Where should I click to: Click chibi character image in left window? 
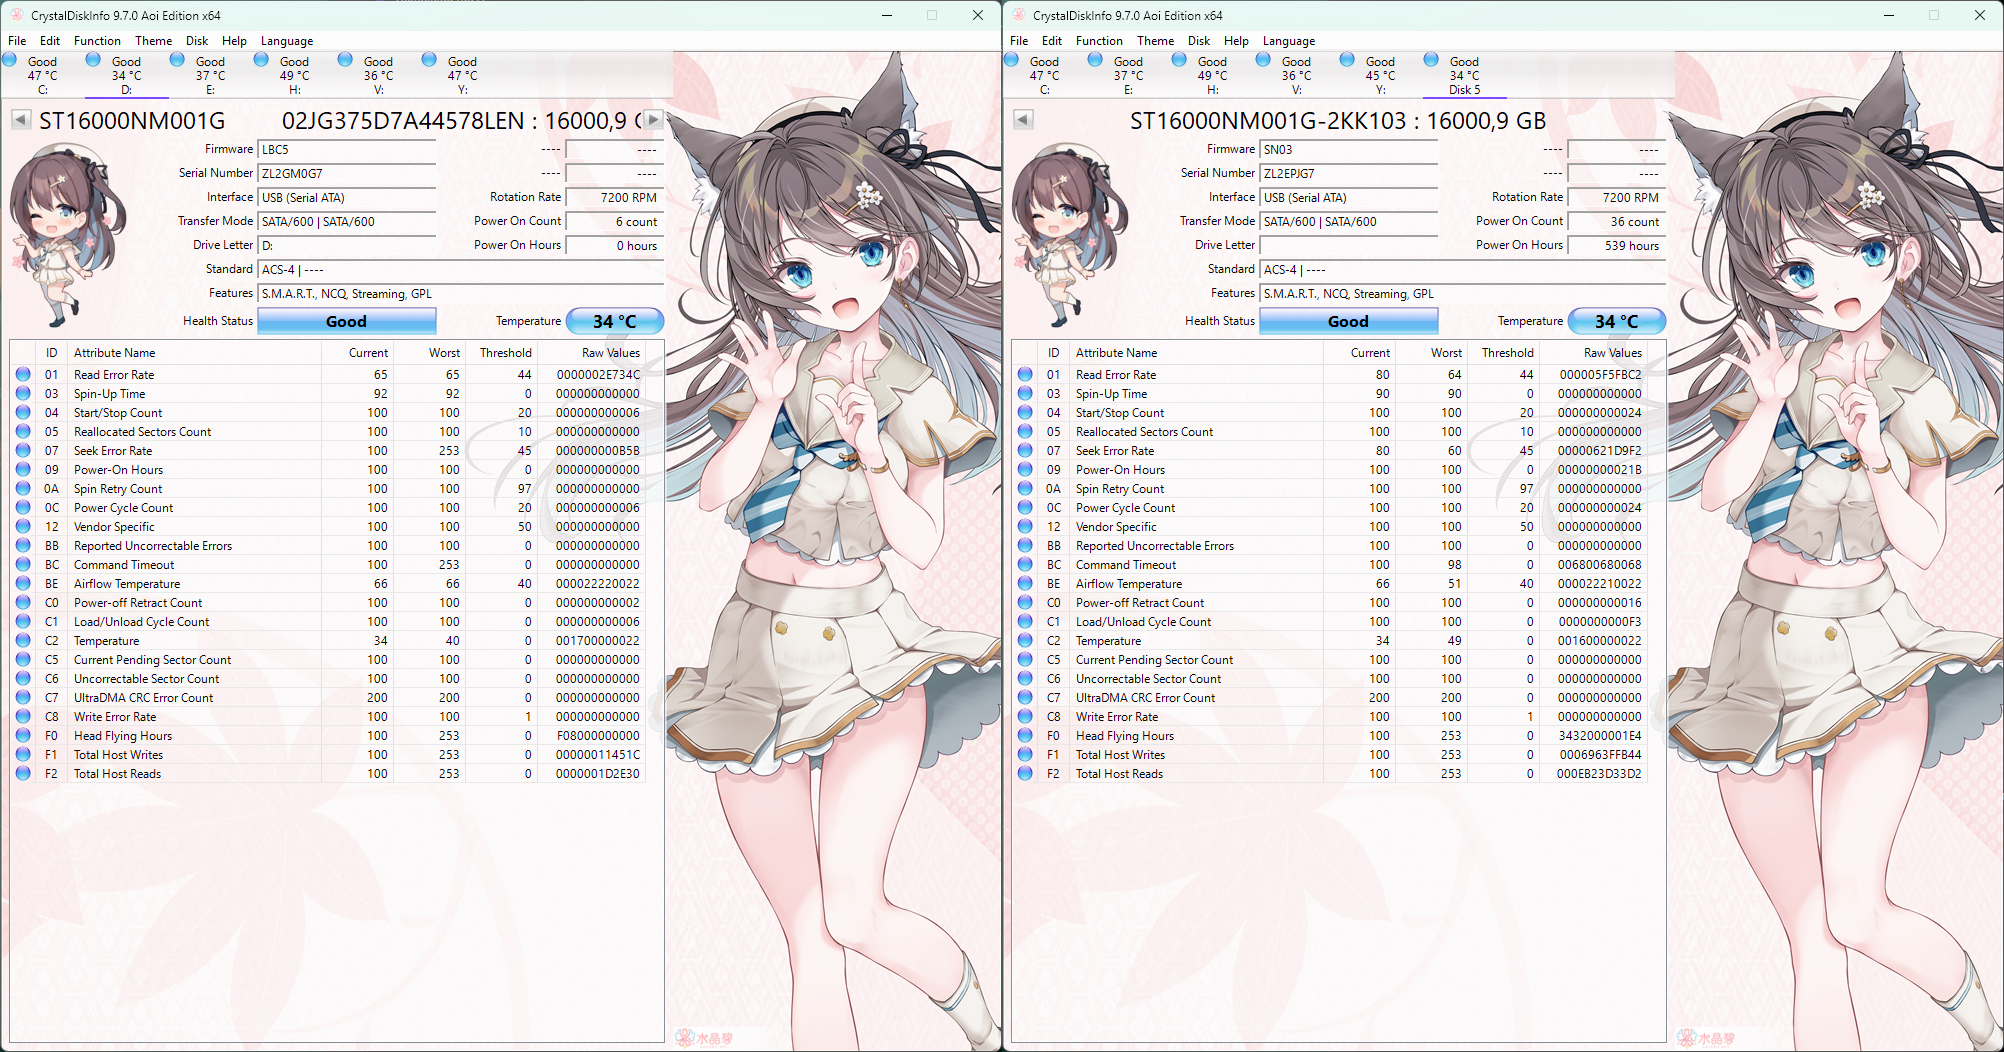coord(66,236)
